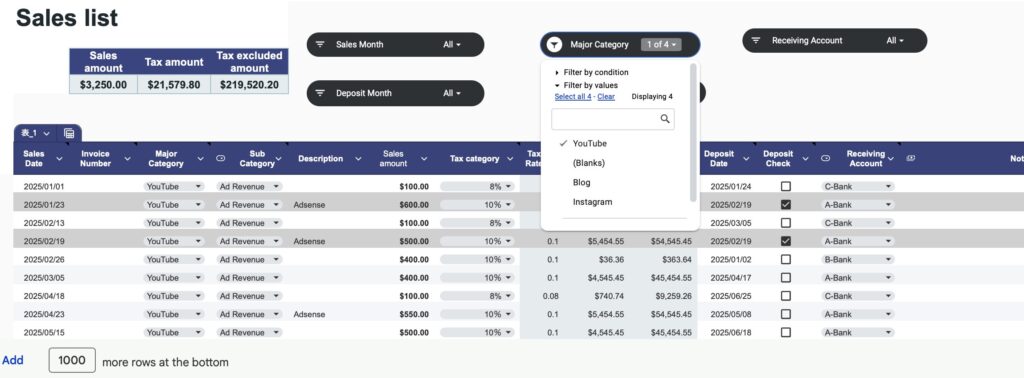Toggle the Deposit Check box for deposit 2025/06/18

click(x=786, y=332)
